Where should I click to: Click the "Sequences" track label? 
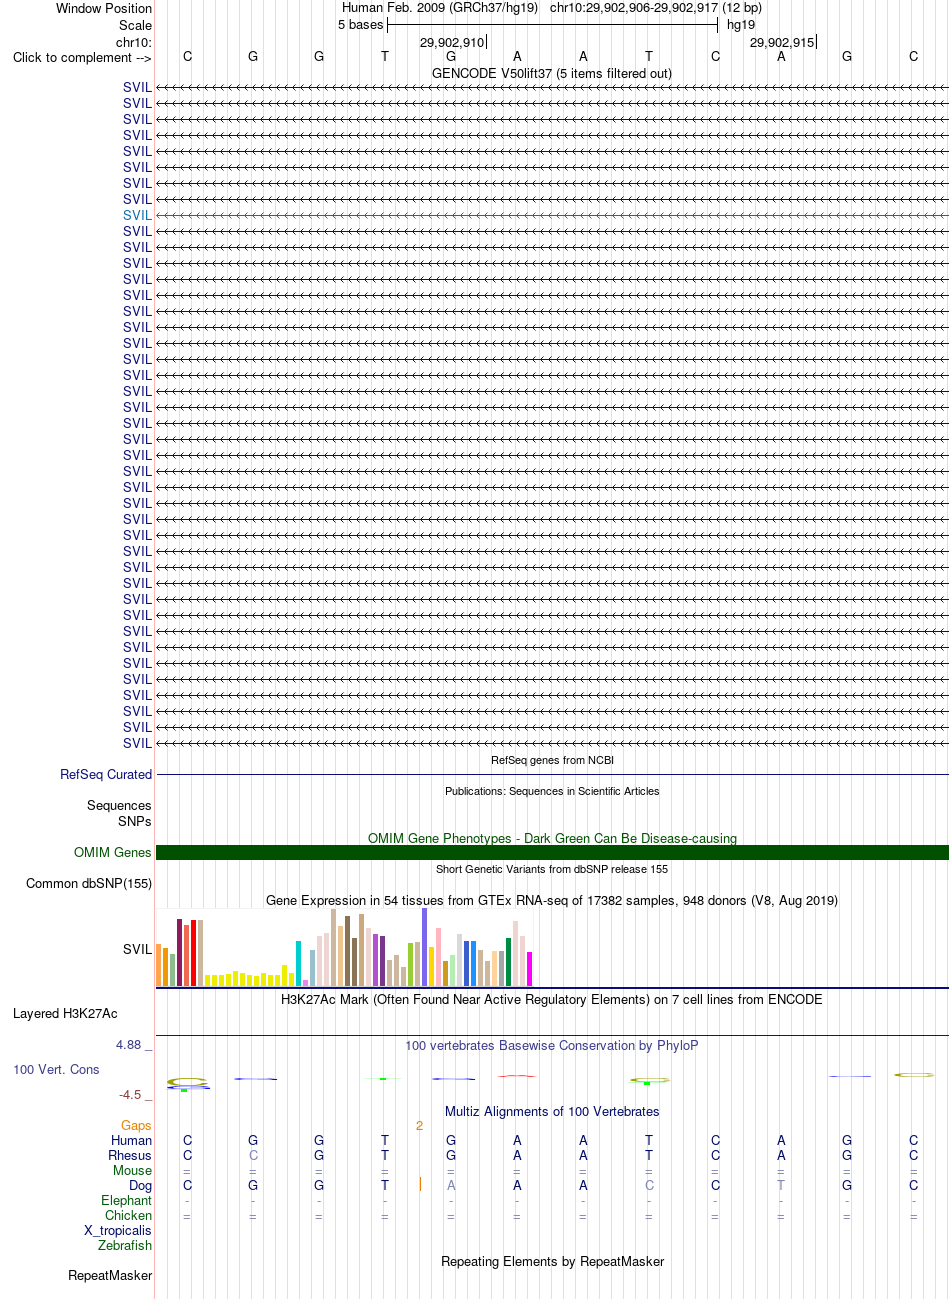click(x=119, y=805)
